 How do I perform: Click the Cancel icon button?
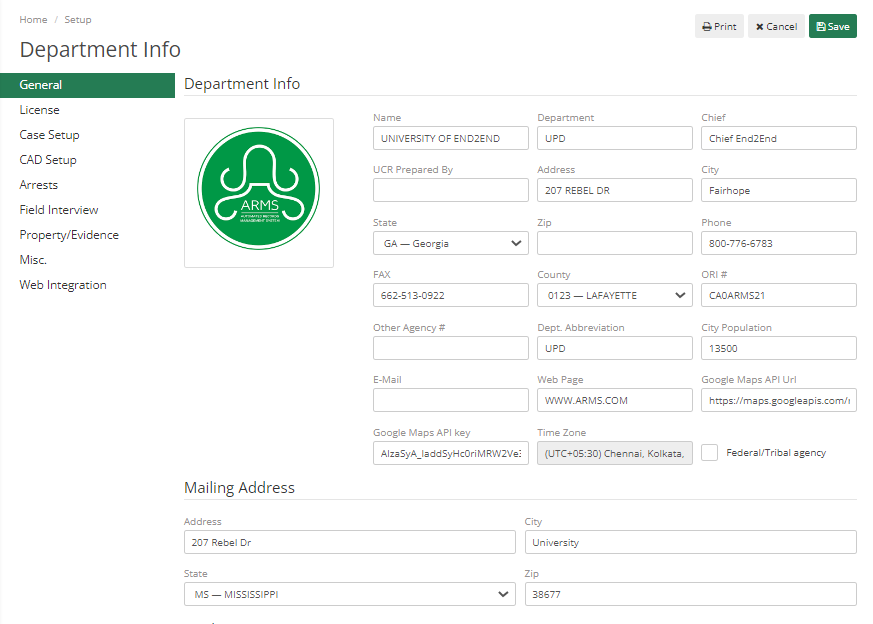pos(775,26)
